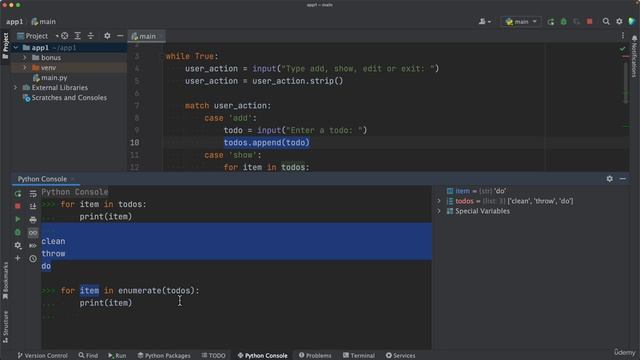Expand Special Variables node
The width and height of the screenshot is (640, 360).
(x=439, y=211)
